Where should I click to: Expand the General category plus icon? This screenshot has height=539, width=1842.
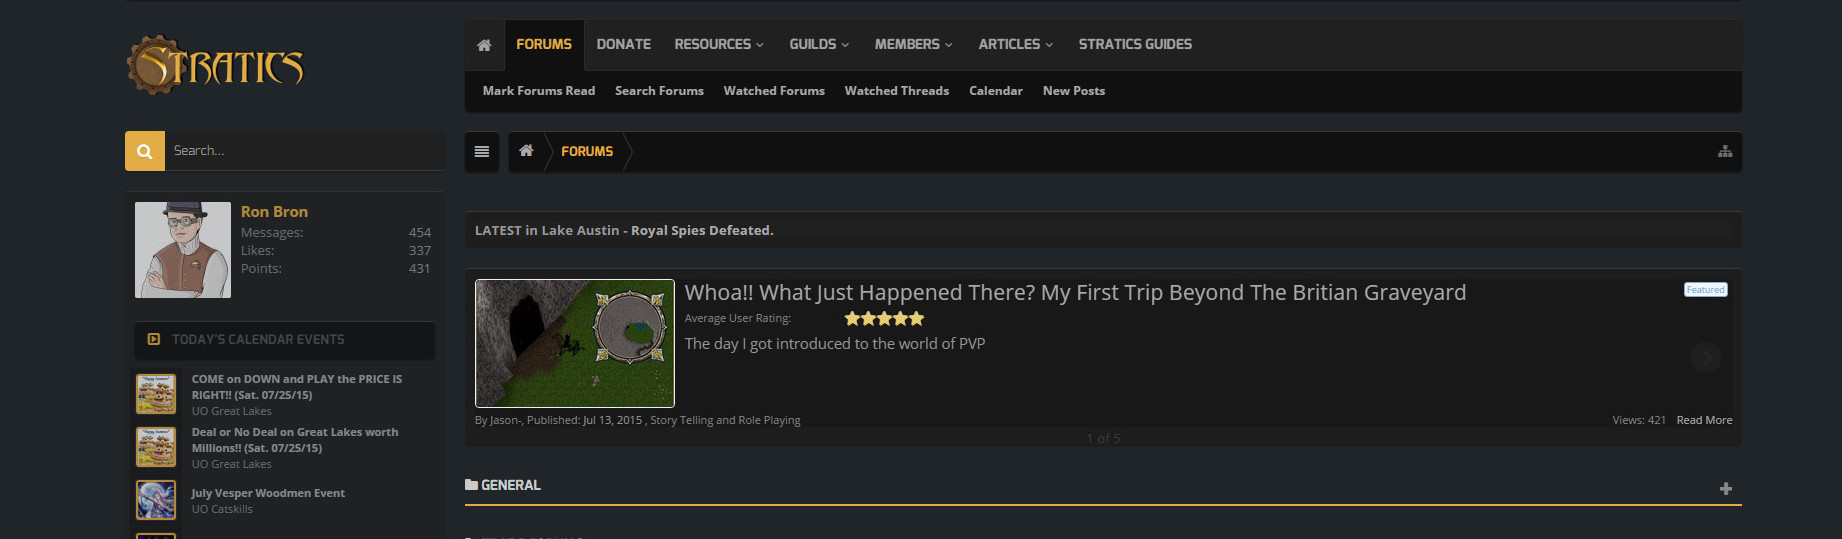[x=1725, y=489]
